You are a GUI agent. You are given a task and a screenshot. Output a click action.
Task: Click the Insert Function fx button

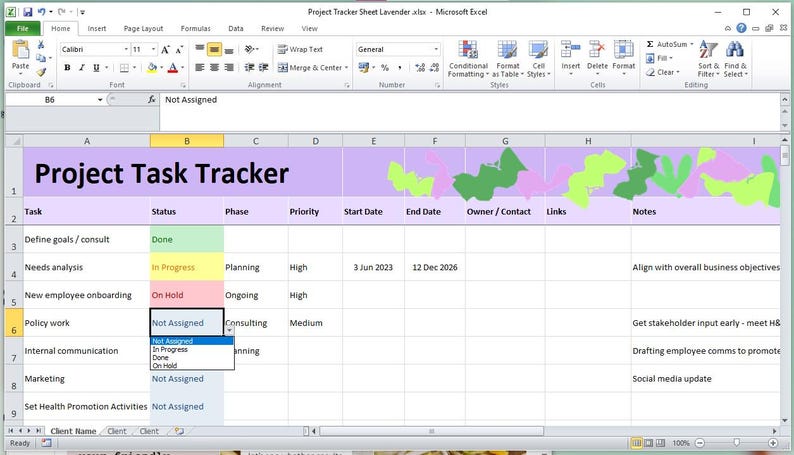[151, 100]
